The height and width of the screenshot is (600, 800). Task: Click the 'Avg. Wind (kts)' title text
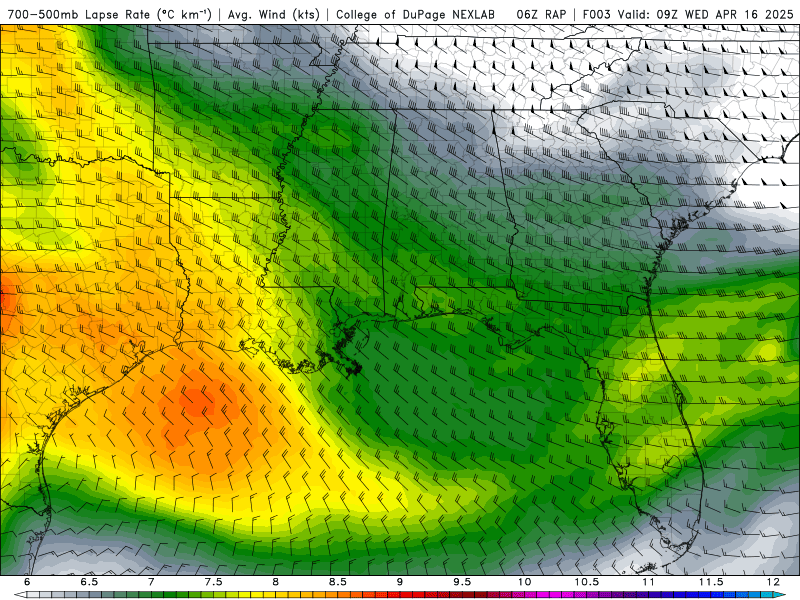[273, 15]
